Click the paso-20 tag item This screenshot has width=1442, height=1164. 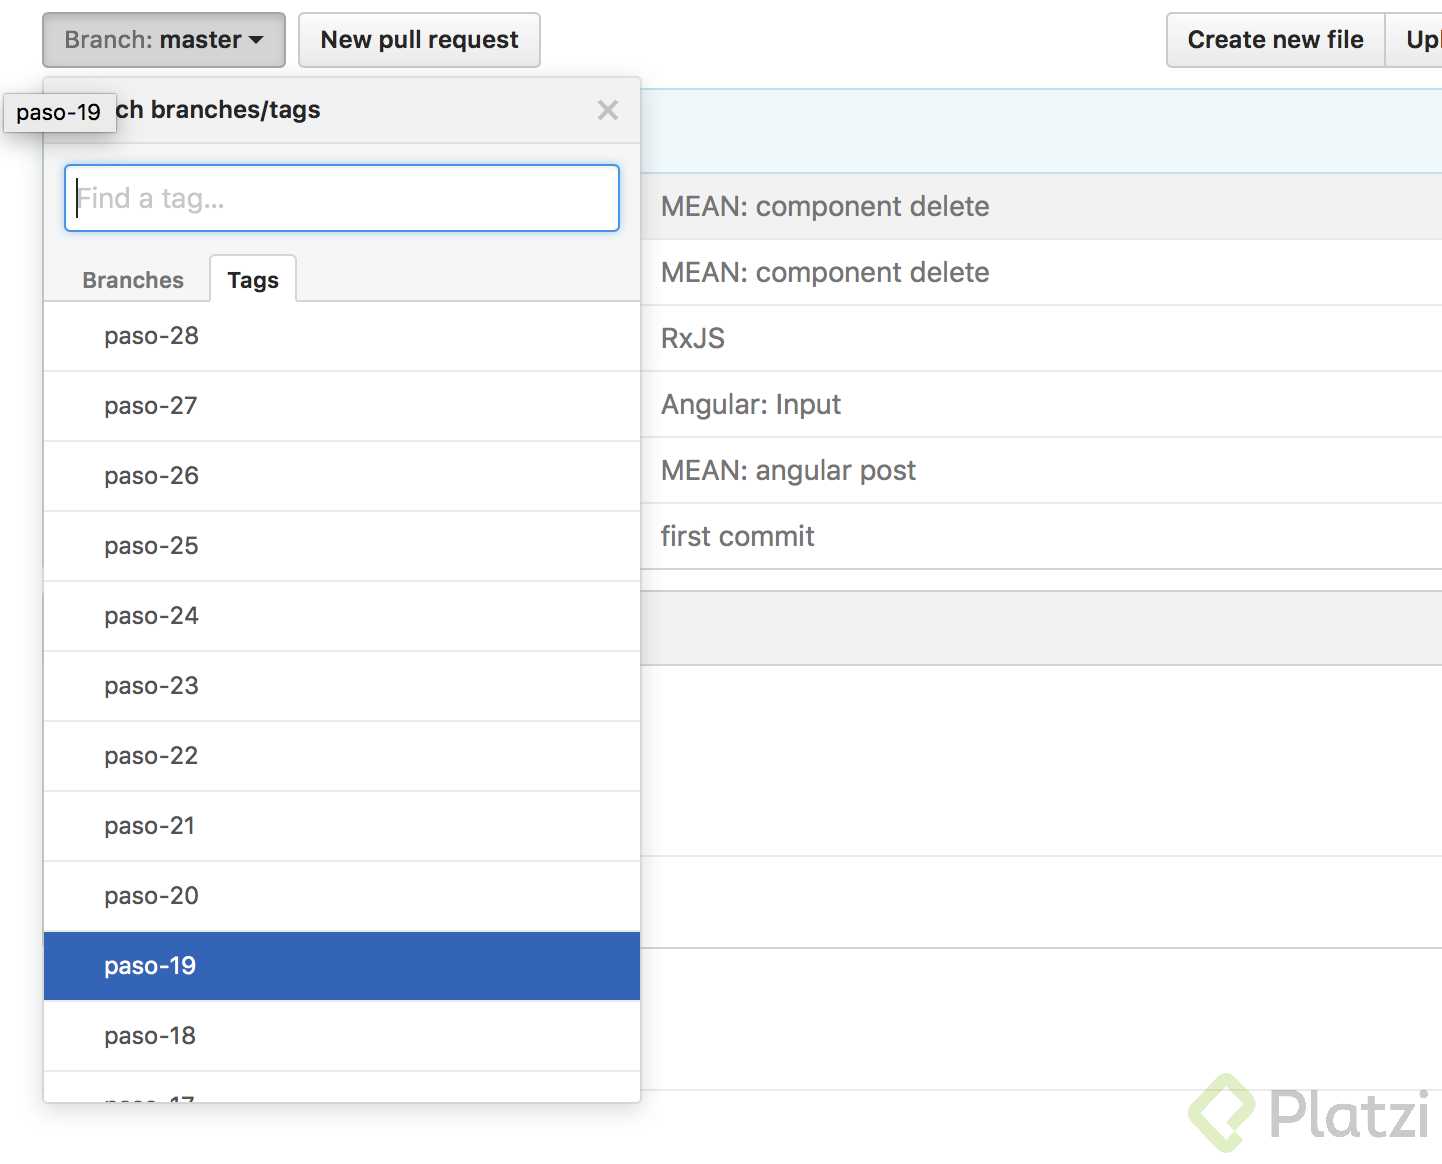[x=152, y=896]
